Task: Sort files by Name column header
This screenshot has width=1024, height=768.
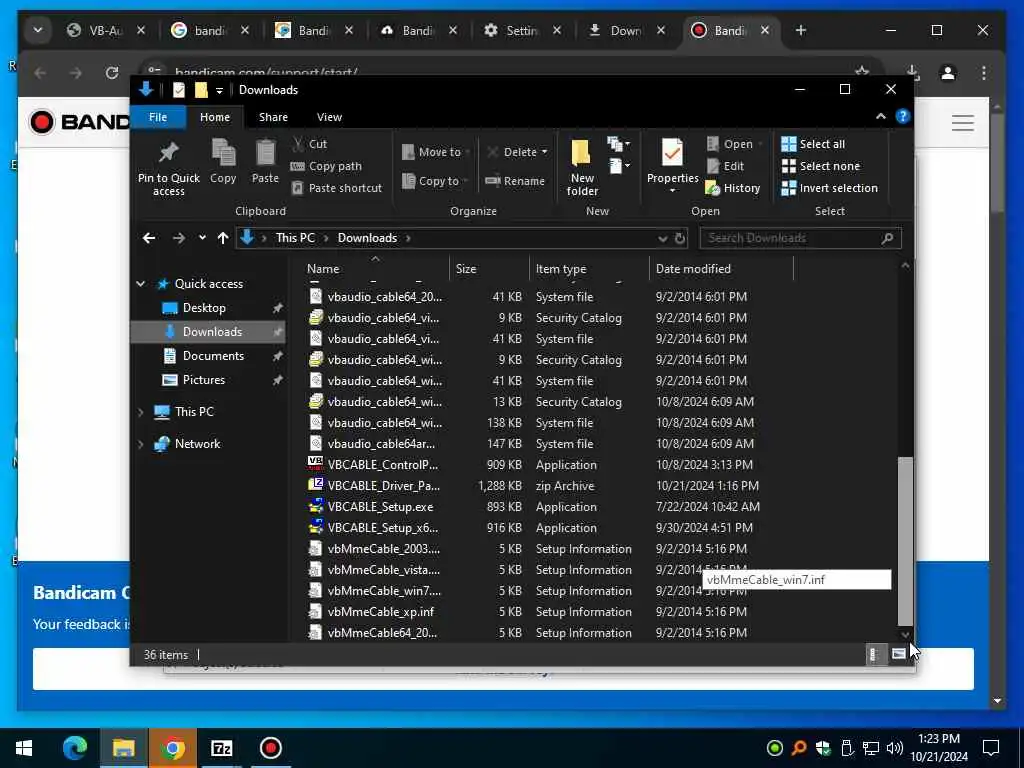Action: [323, 268]
